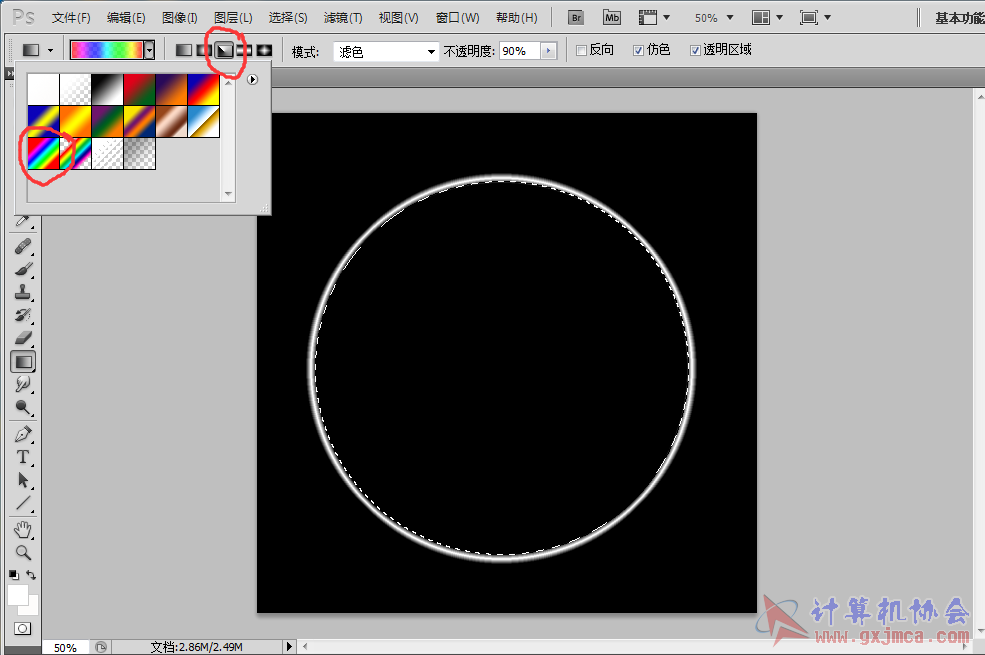Choose the radial gradient style

click(x=204, y=50)
